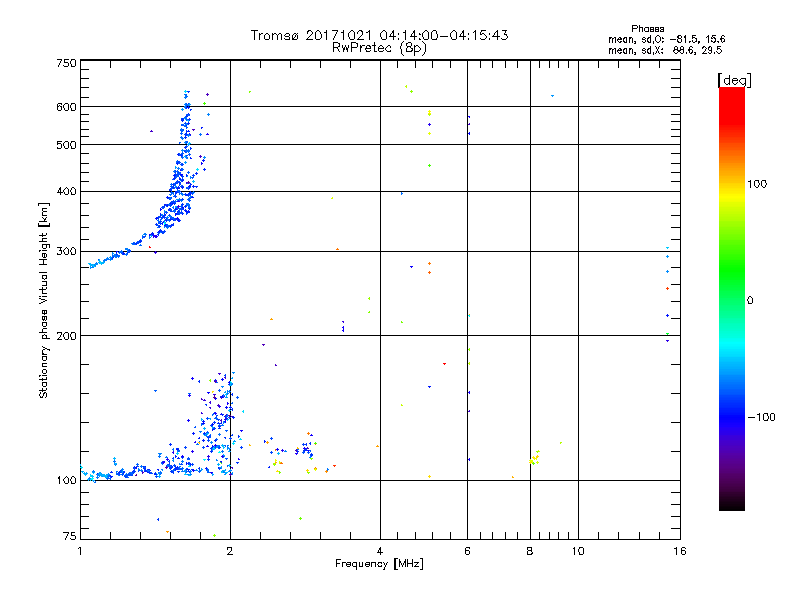This screenshot has width=800, height=600.
Task: Click the 'Frequency [MHz]' axis label
Action: 379,564
